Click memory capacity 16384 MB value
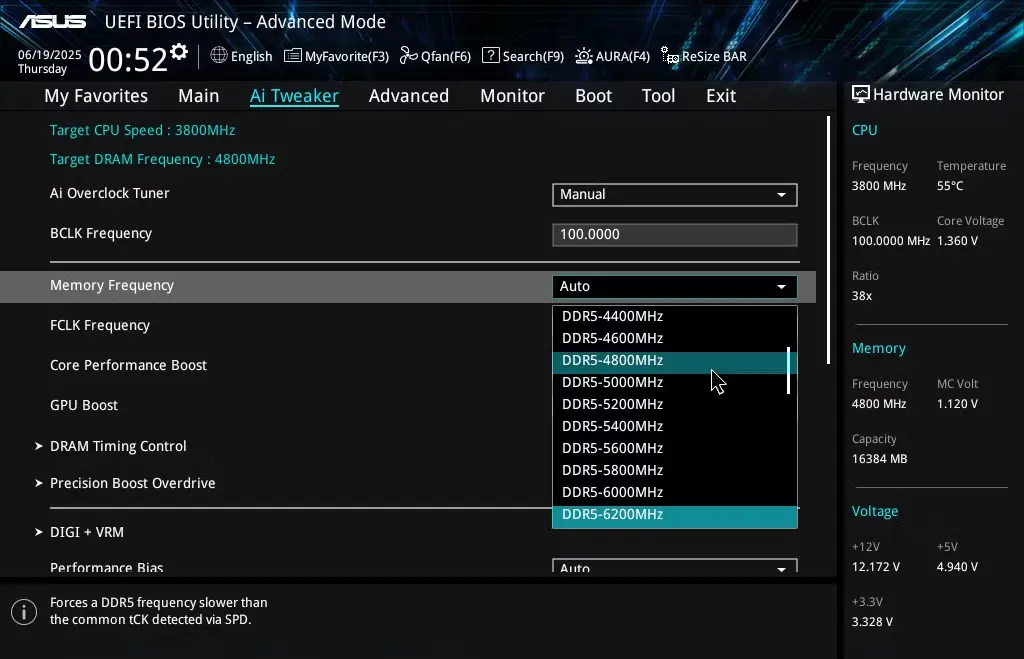 pos(879,459)
